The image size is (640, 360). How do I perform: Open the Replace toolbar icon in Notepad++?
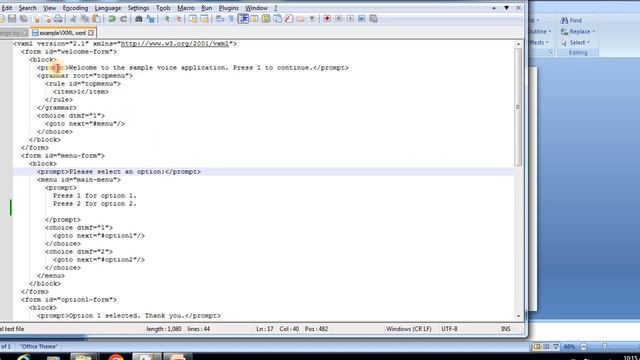coord(150,19)
